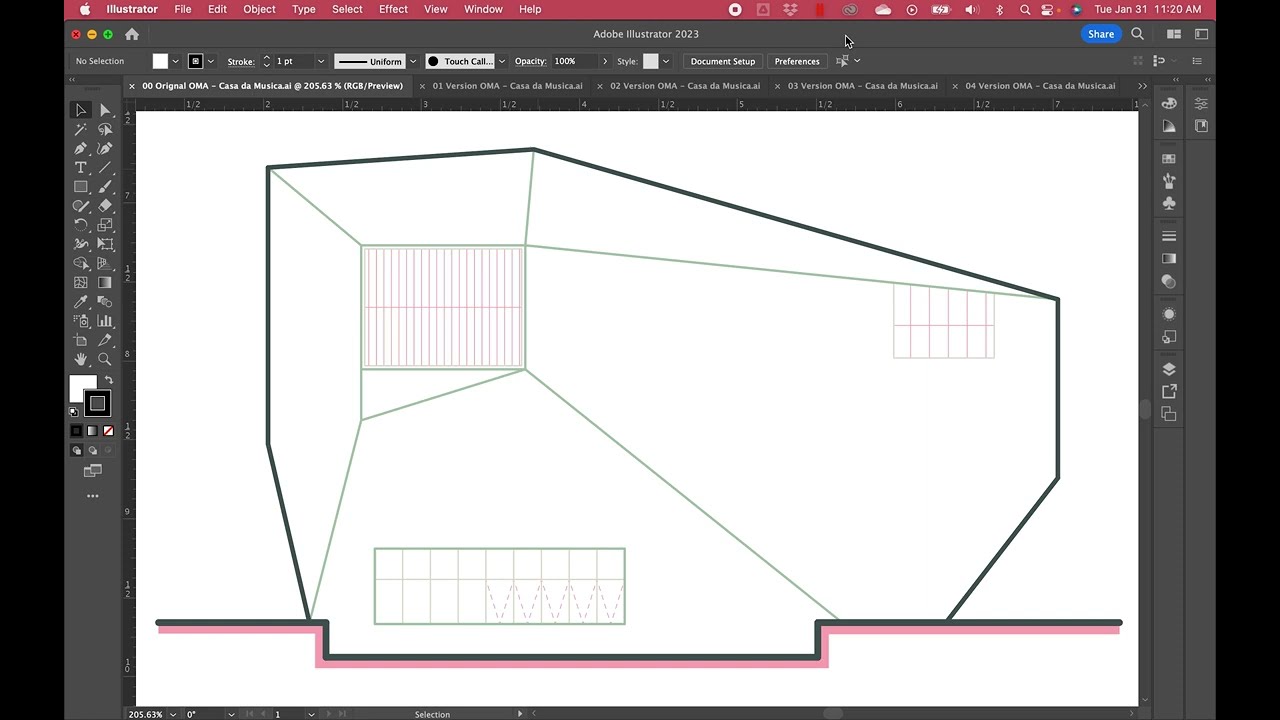Select the Line Segment tool

[x=105, y=167]
